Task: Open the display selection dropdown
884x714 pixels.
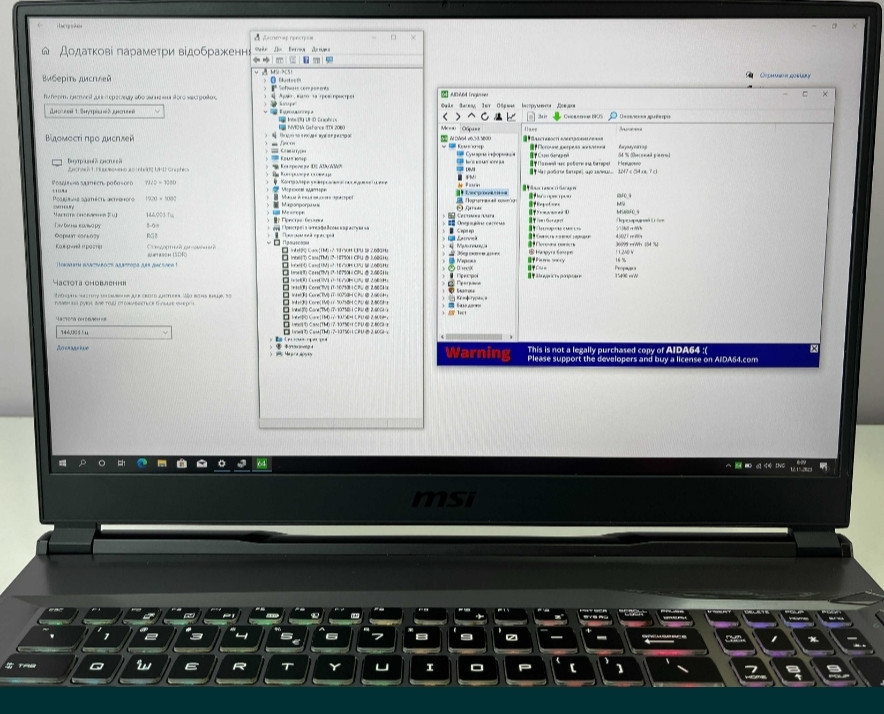Action: coord(103,111)
